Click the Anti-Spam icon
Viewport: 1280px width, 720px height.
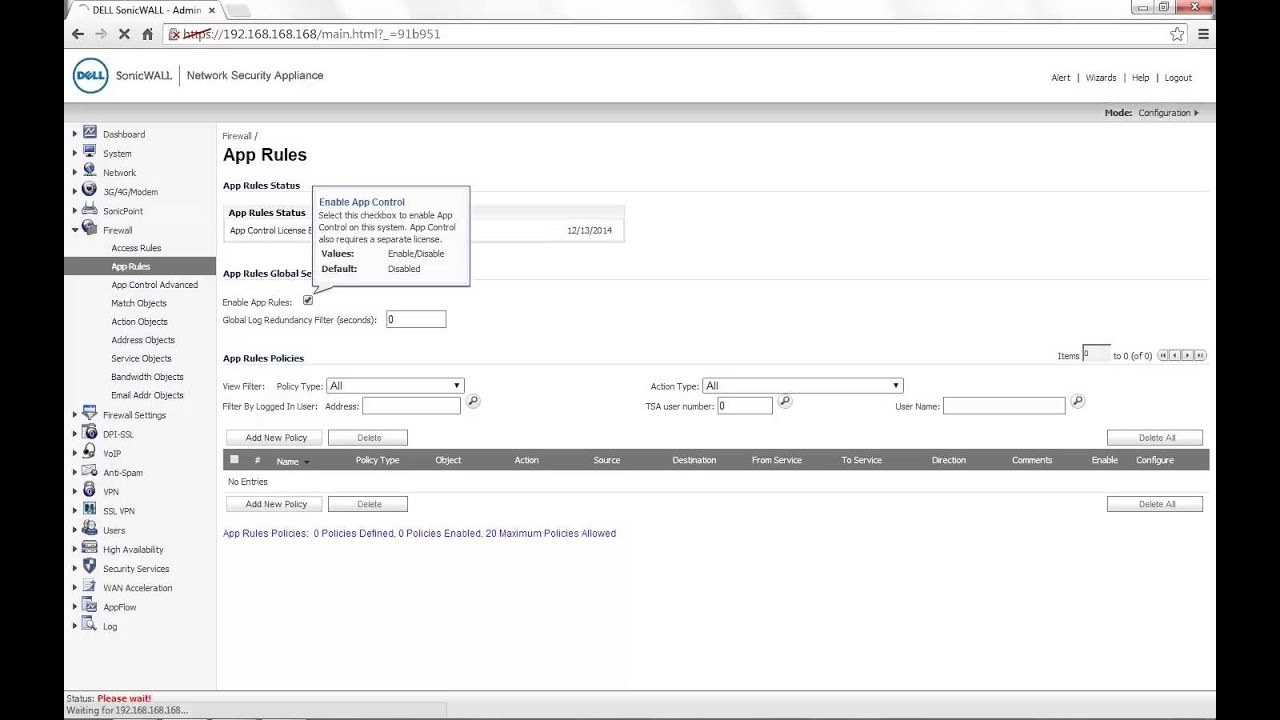click(x=90, y=471)
